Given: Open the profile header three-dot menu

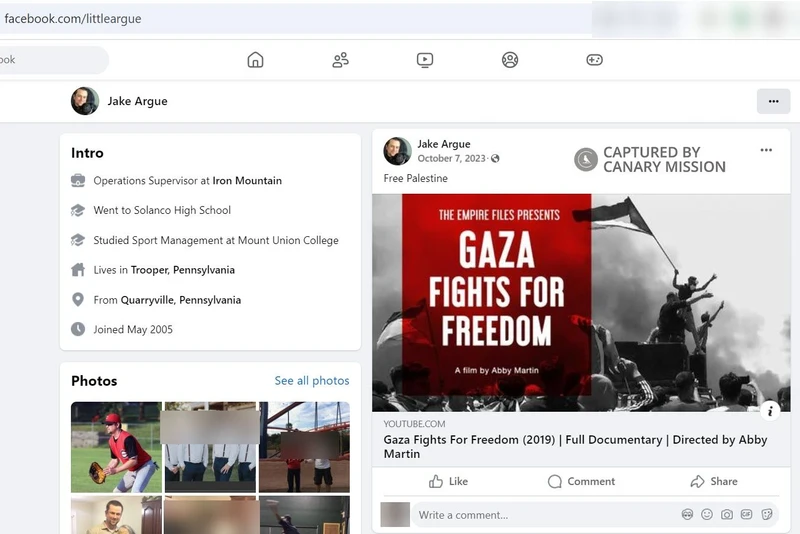Looking at the screenshot, I should (773, 101).
